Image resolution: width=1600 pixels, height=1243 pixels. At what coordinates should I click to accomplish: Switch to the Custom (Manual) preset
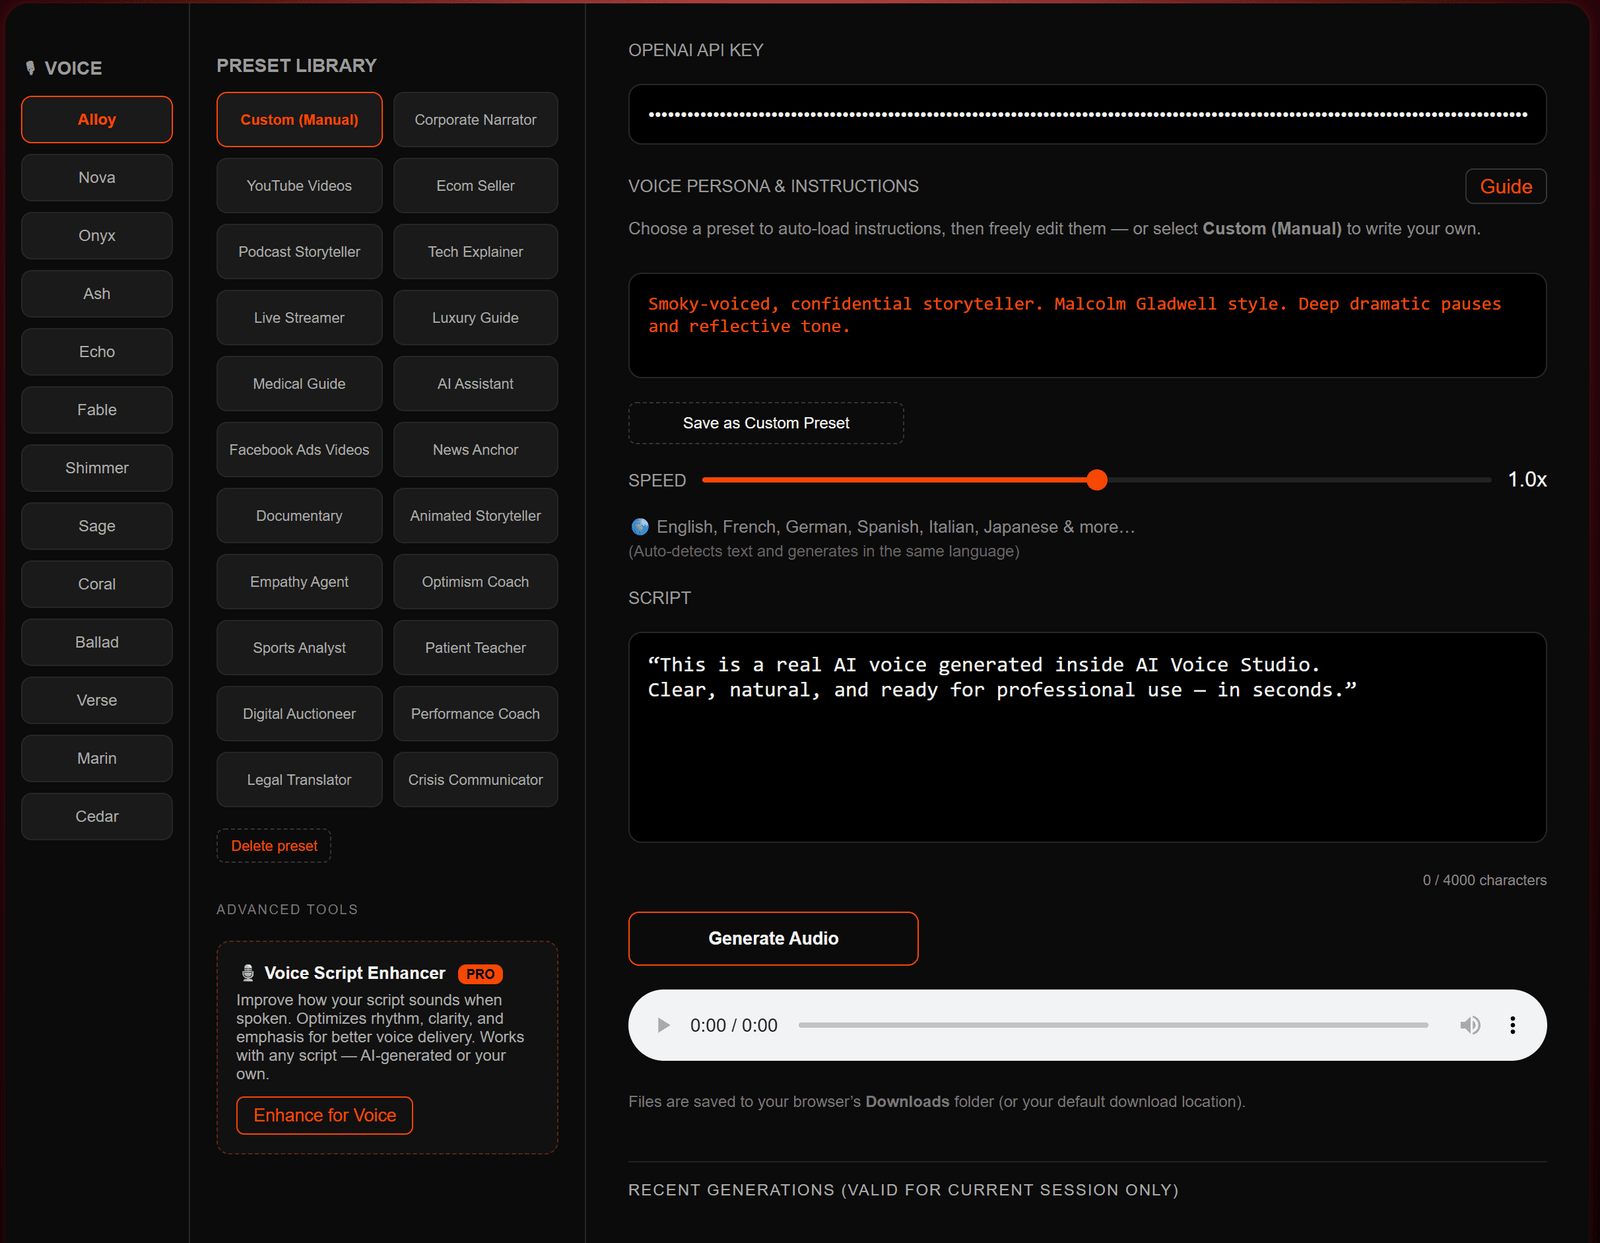[x=298, y=119]
